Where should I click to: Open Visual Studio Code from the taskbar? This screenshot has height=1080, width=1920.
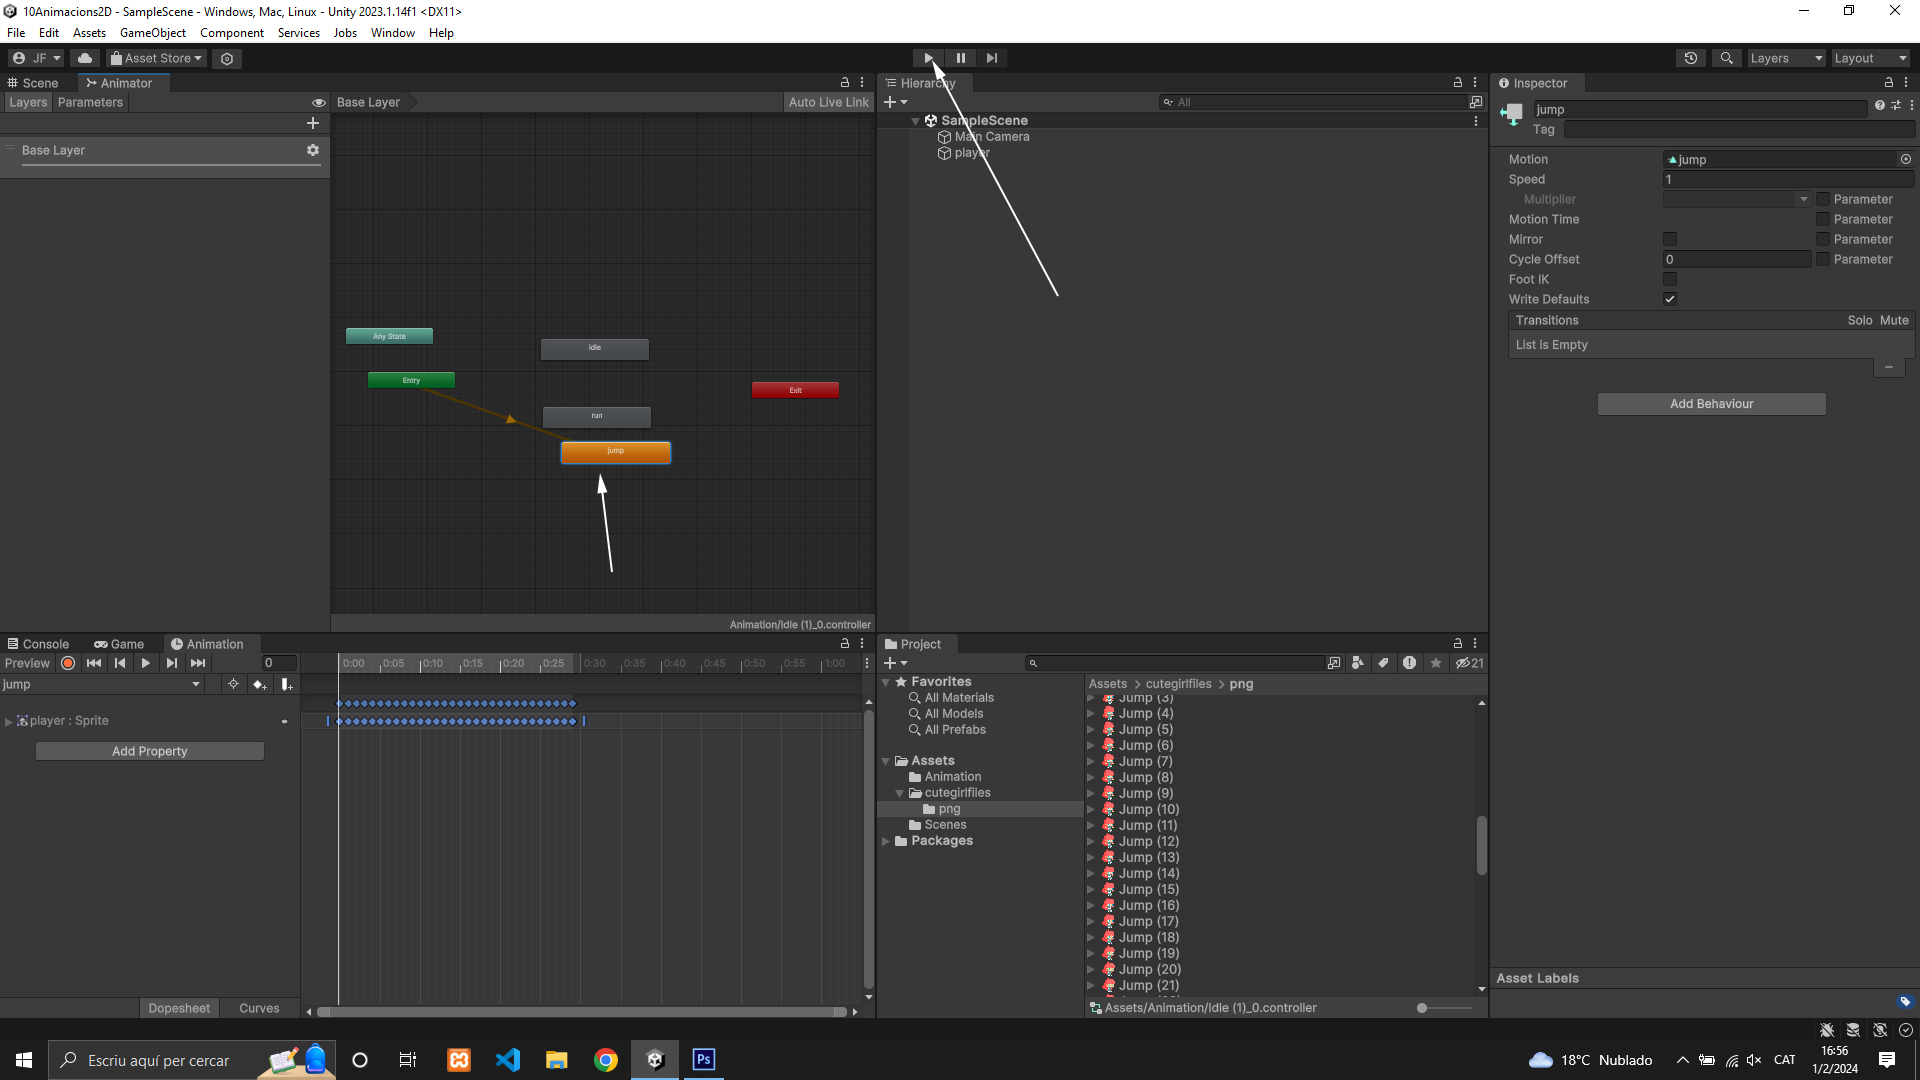(508, 1060)
